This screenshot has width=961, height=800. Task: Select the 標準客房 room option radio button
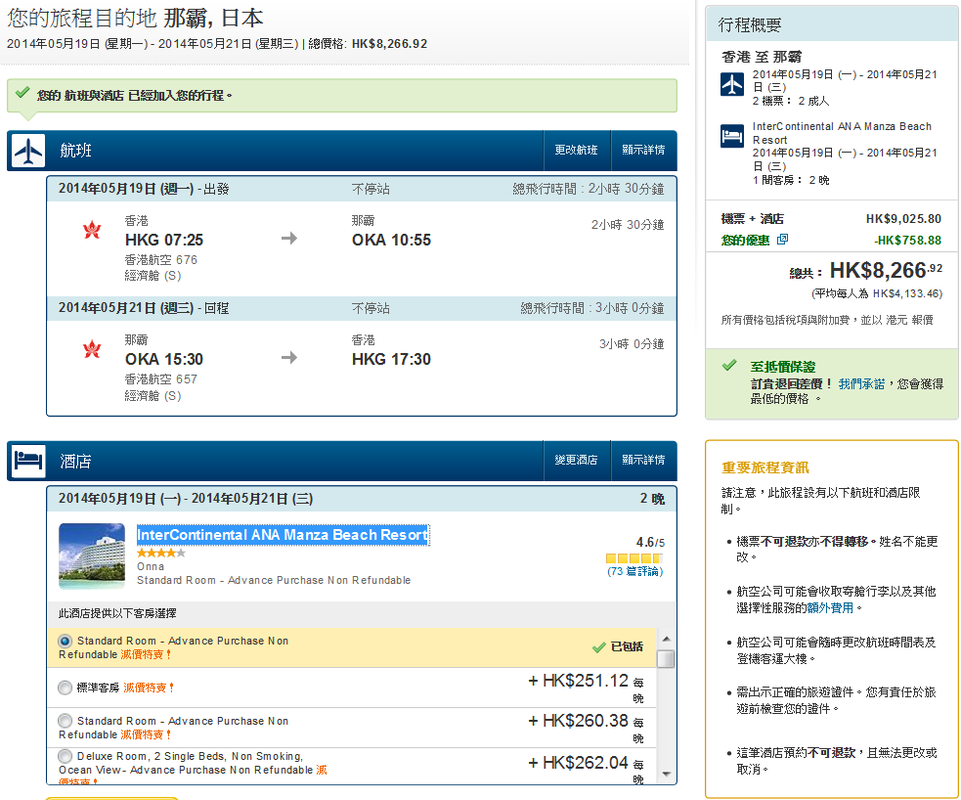(65, 688)
